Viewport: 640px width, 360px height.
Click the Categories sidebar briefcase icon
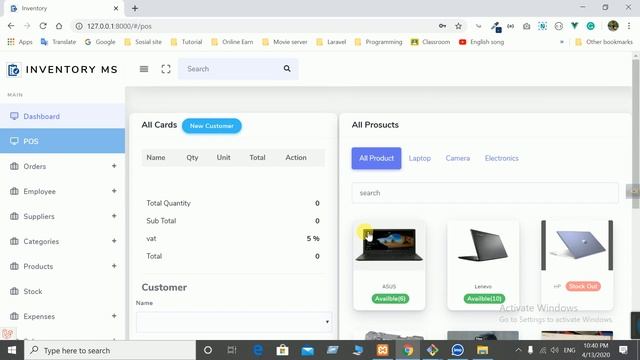(x=14, y=241)
